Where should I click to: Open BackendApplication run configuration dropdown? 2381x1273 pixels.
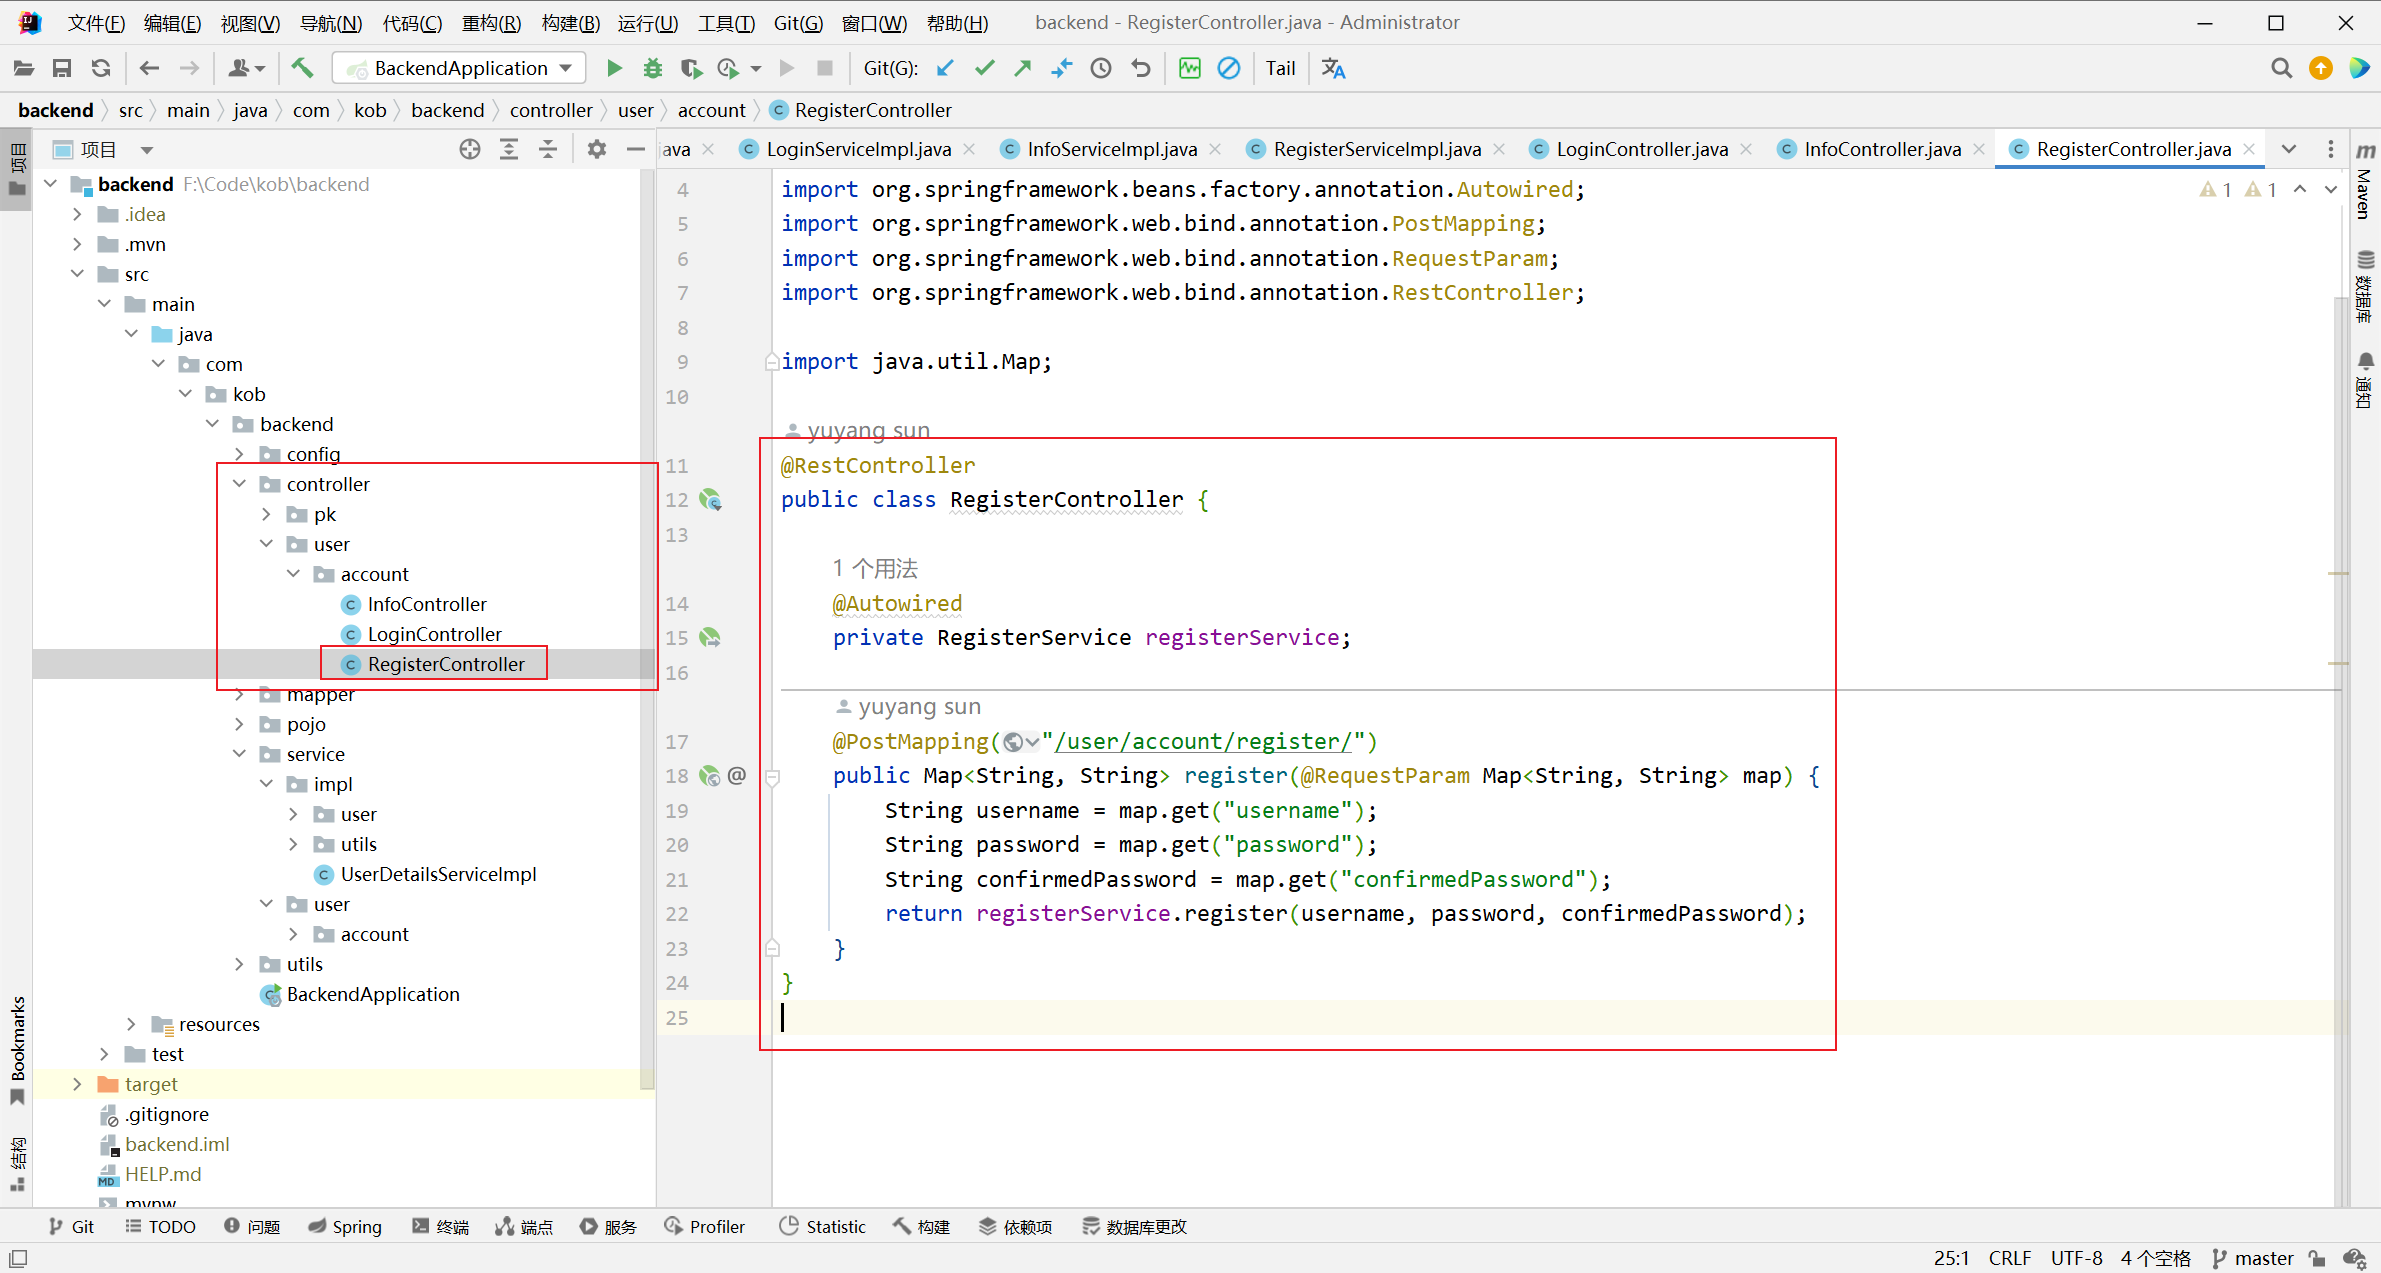[x=459, y=68]
